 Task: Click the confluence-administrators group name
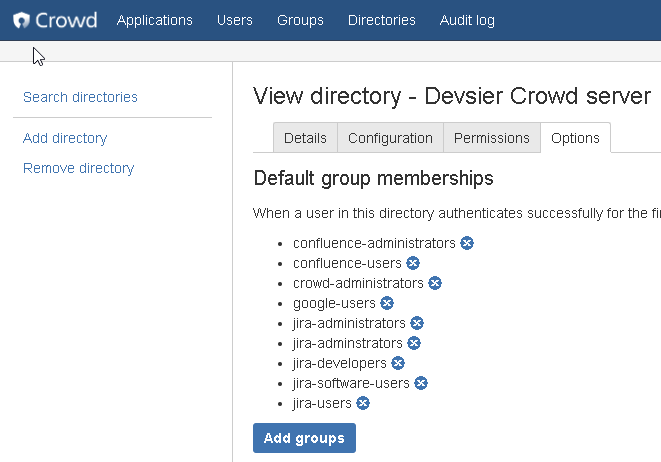coord(374,243)
